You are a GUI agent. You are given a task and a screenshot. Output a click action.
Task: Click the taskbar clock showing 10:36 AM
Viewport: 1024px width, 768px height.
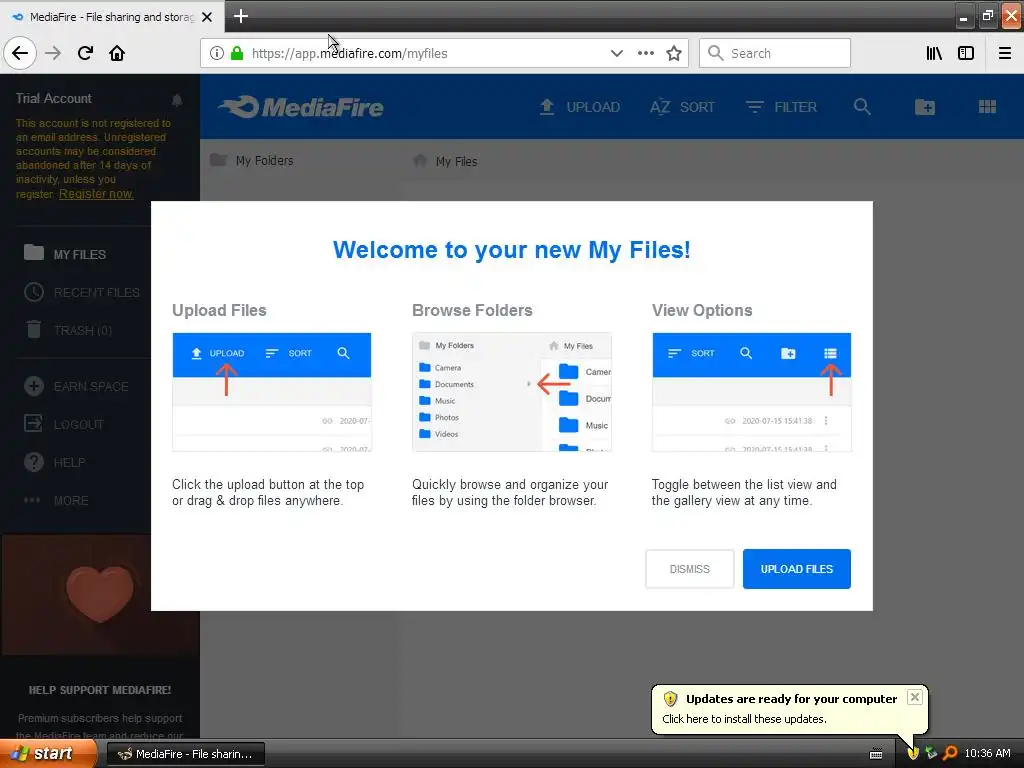click(987, 753)
